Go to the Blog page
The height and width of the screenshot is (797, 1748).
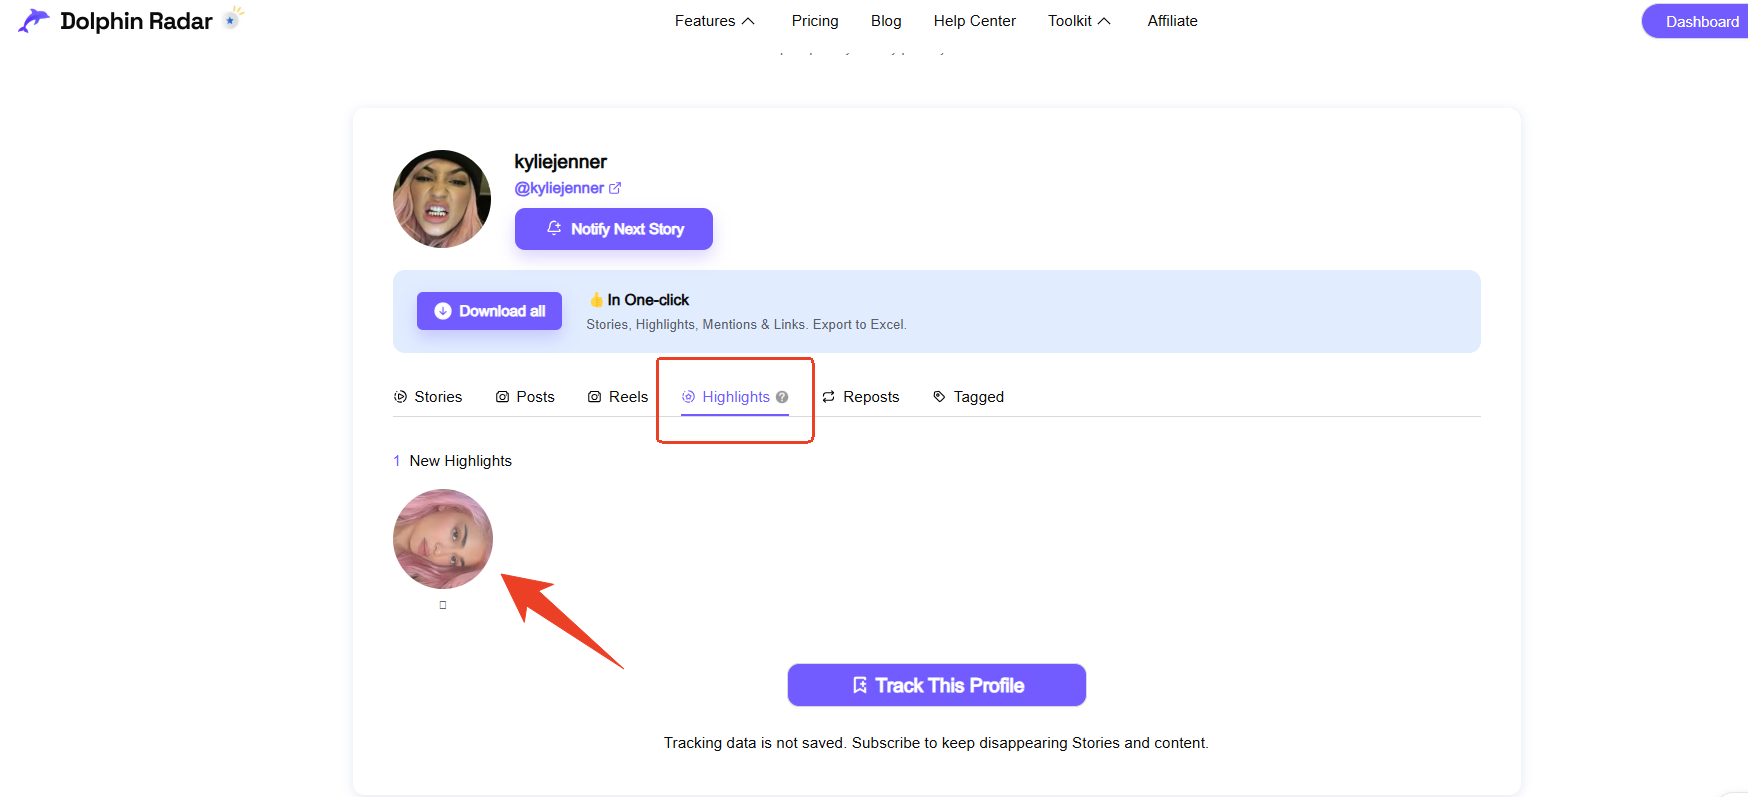(x=886, y=21)
